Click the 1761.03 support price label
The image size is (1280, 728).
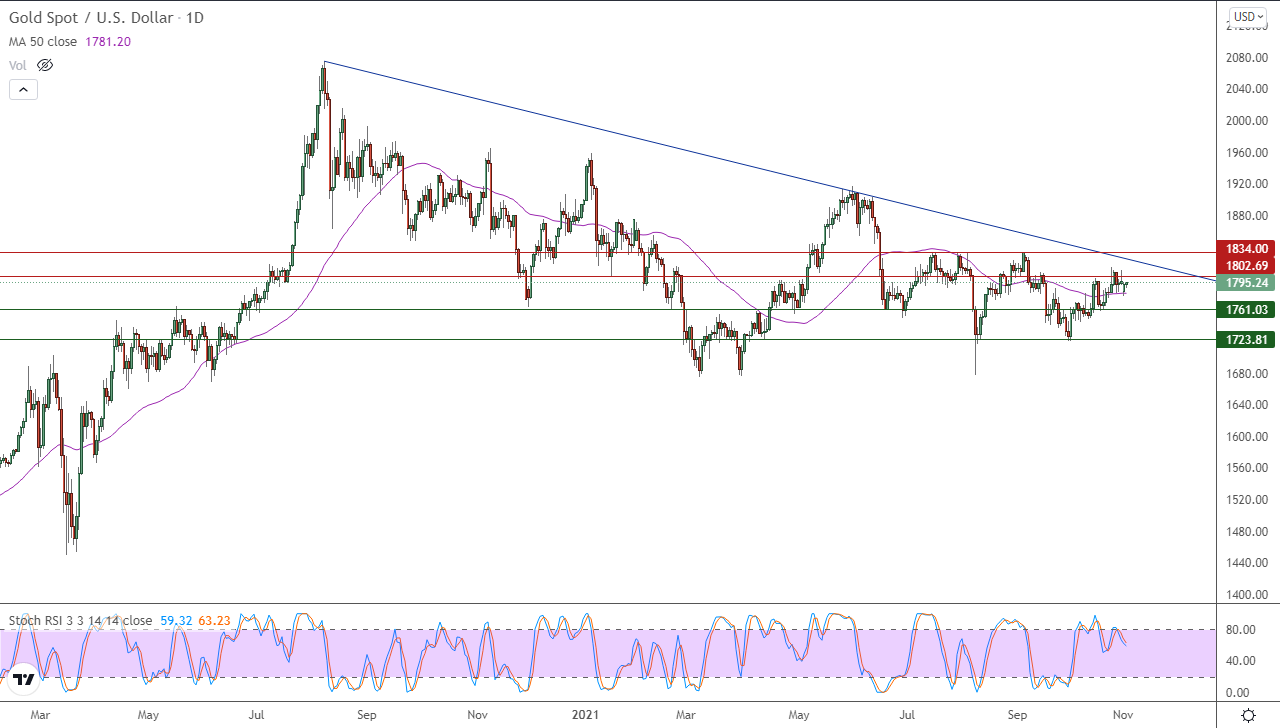(1245, 310)
